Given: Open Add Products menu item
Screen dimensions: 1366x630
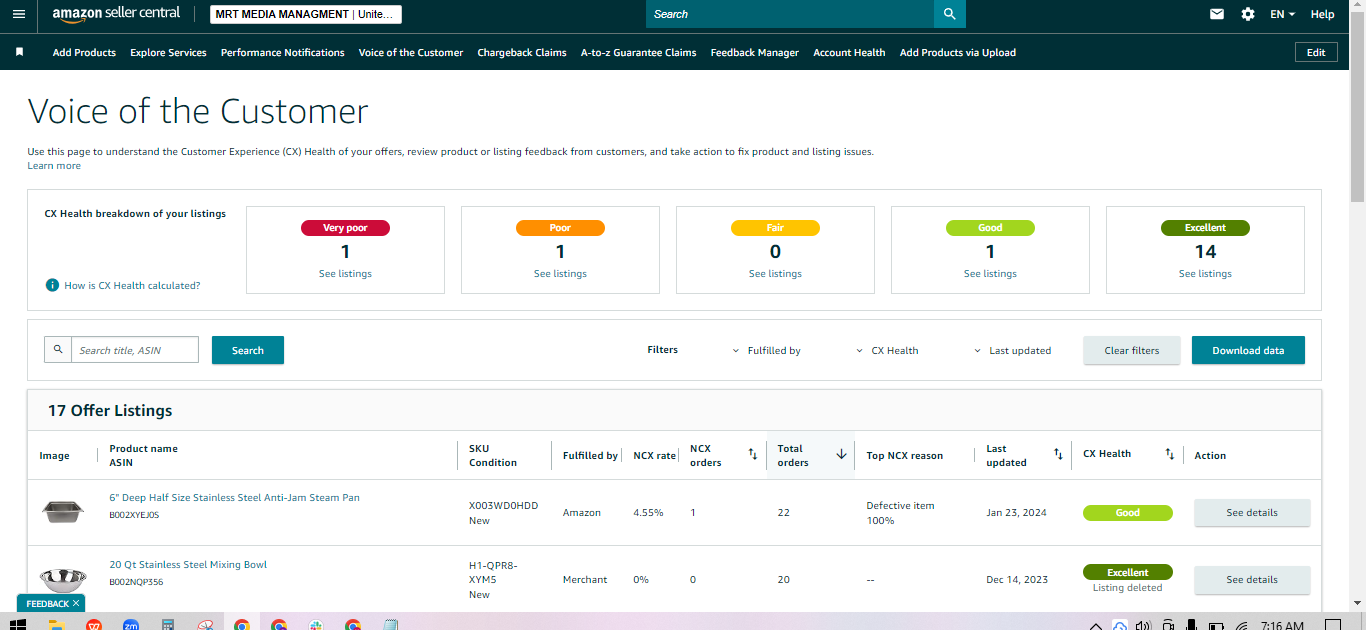Looking at the screenshot, I should pos(84,52).
